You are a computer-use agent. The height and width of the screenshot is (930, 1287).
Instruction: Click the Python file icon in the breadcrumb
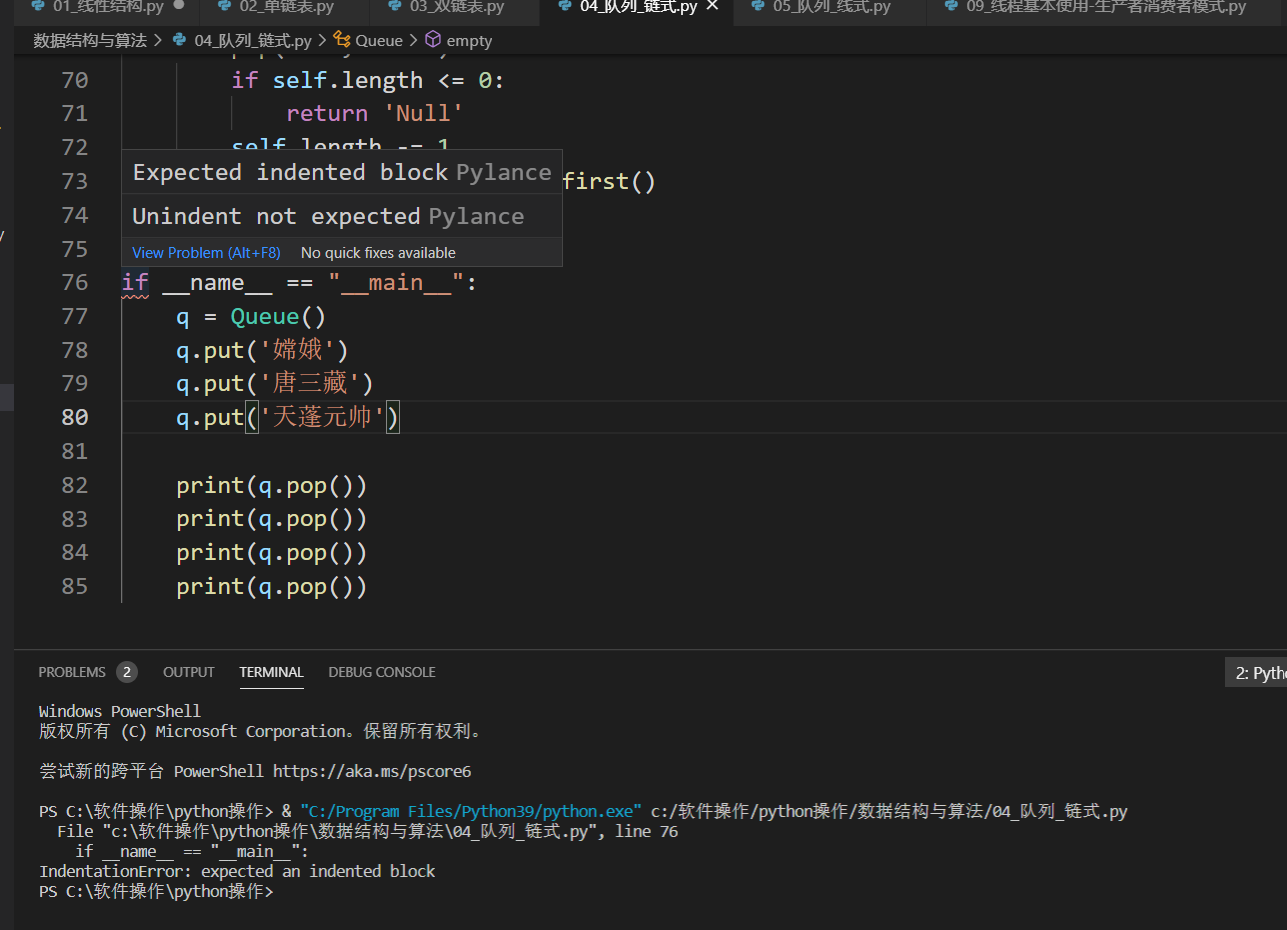pos(179,41)
